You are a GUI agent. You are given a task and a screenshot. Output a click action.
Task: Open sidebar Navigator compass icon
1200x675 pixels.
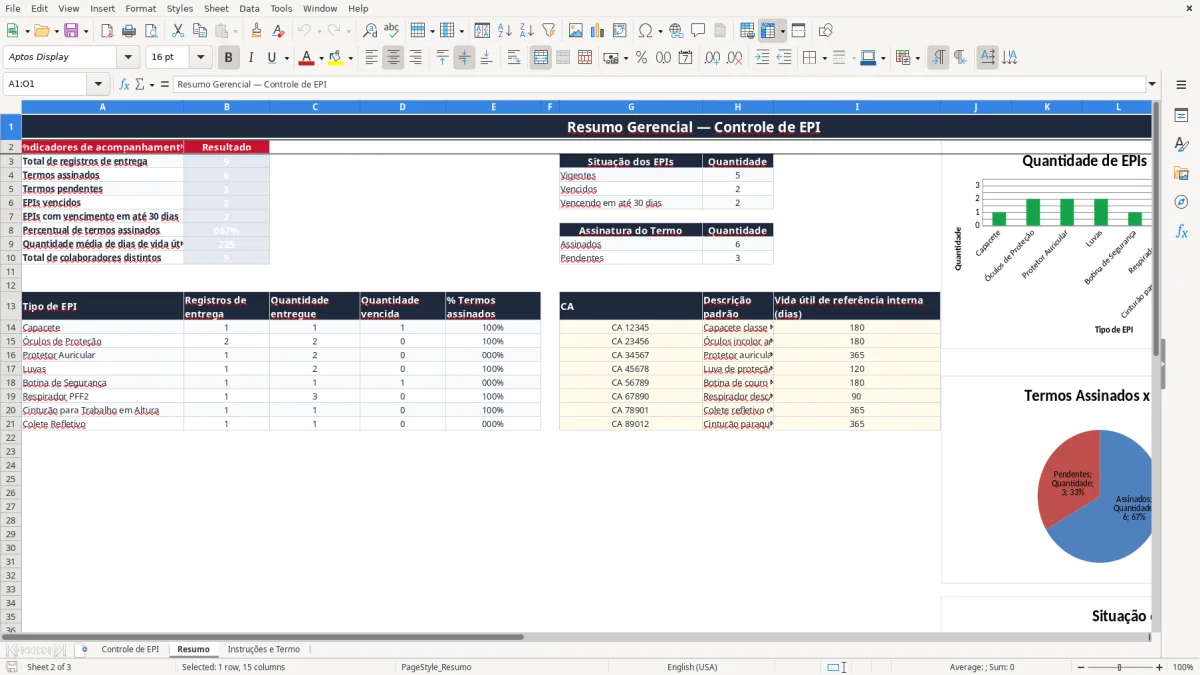1181,202
